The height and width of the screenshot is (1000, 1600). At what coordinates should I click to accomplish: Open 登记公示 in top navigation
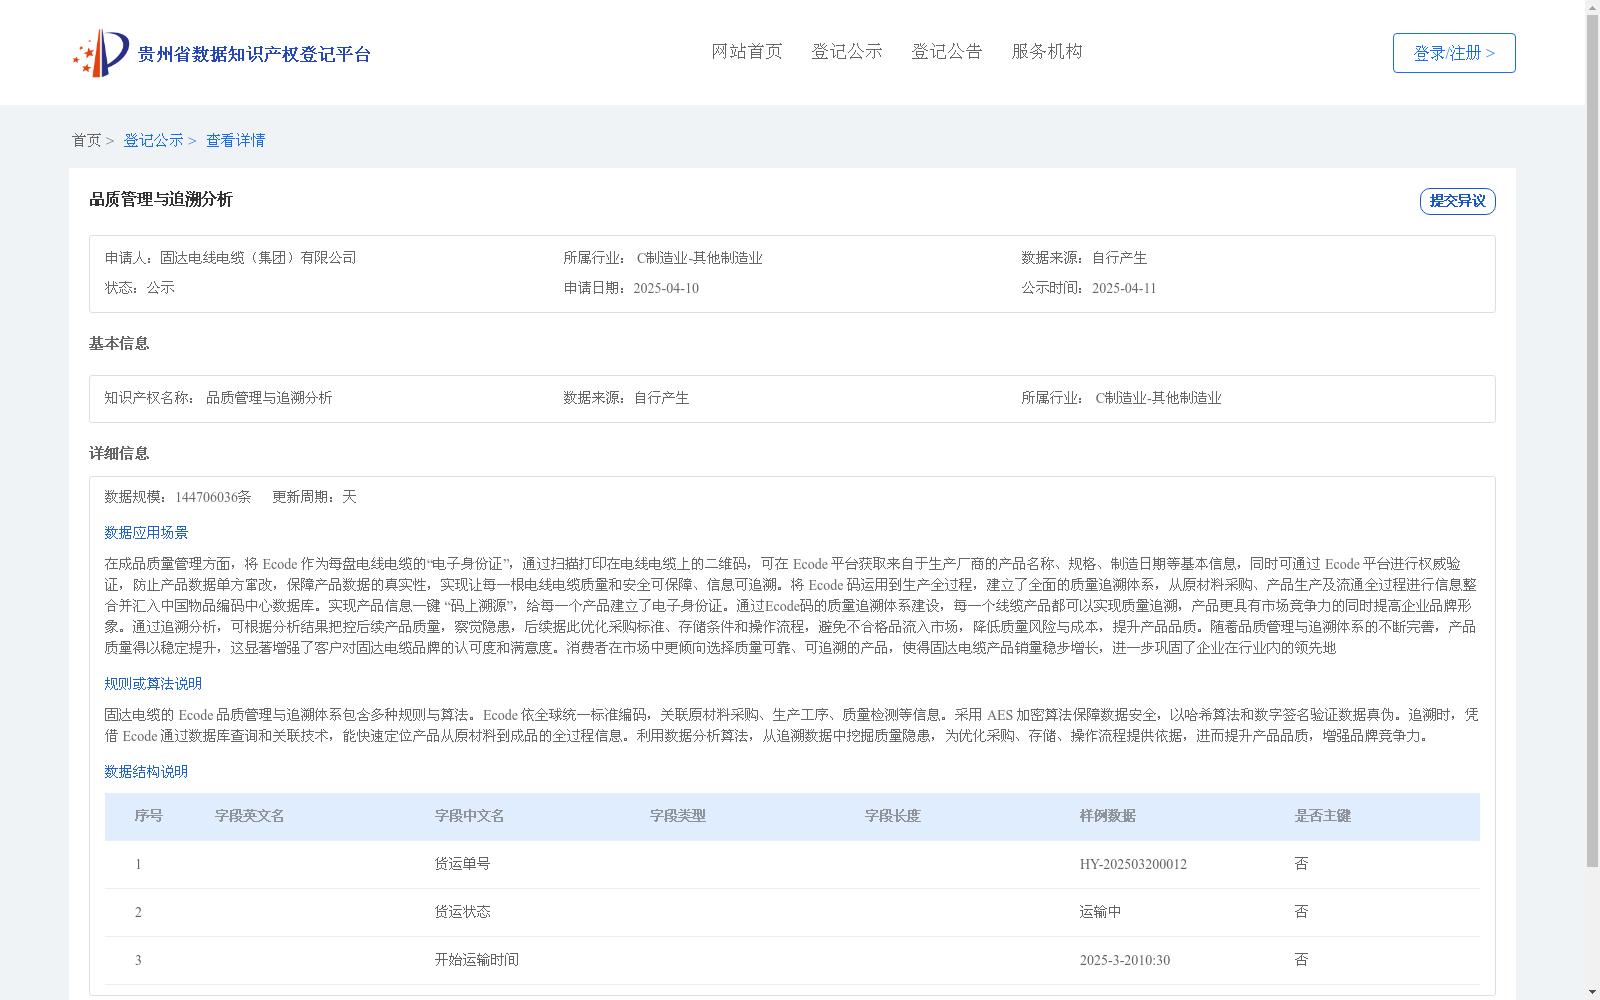847,52
